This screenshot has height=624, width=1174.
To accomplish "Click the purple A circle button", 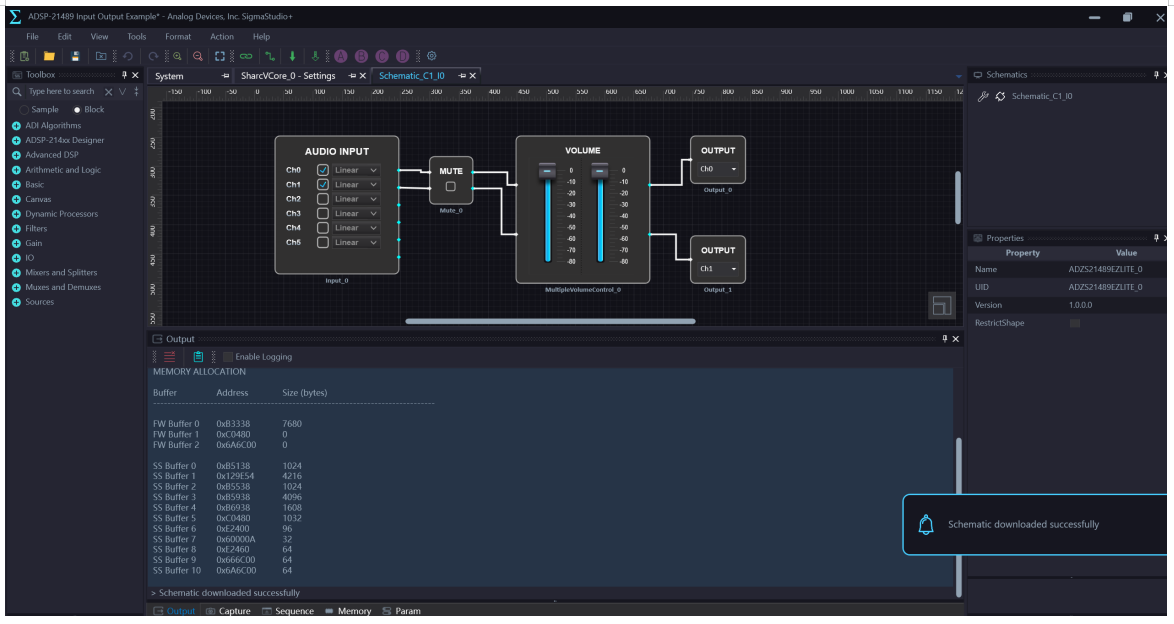I will click(x=341, y=56).
